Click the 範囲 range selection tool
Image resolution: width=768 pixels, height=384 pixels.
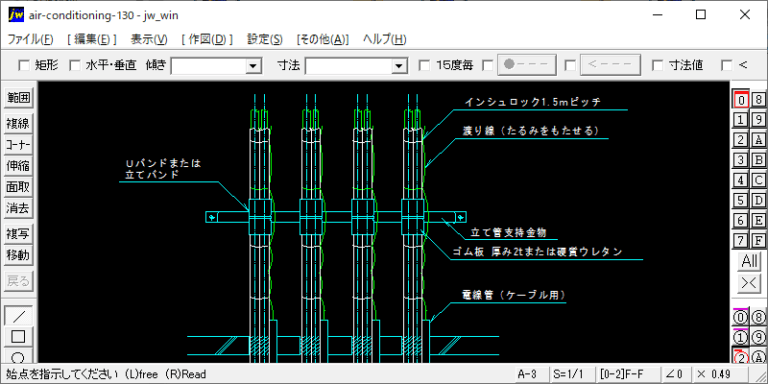pos(18,98)
